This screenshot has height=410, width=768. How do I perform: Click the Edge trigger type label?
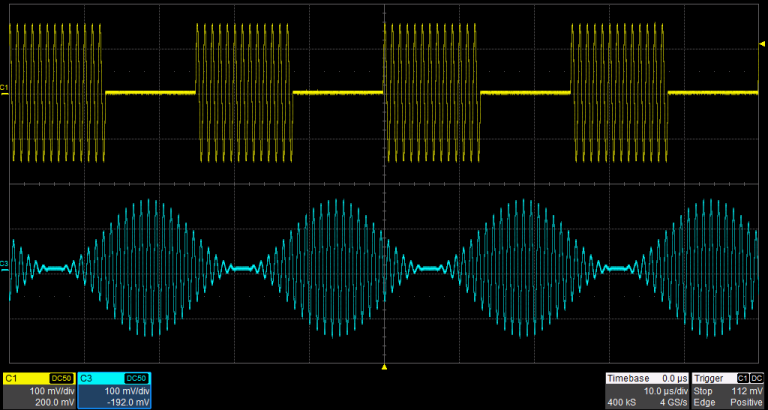coord(705,402)
